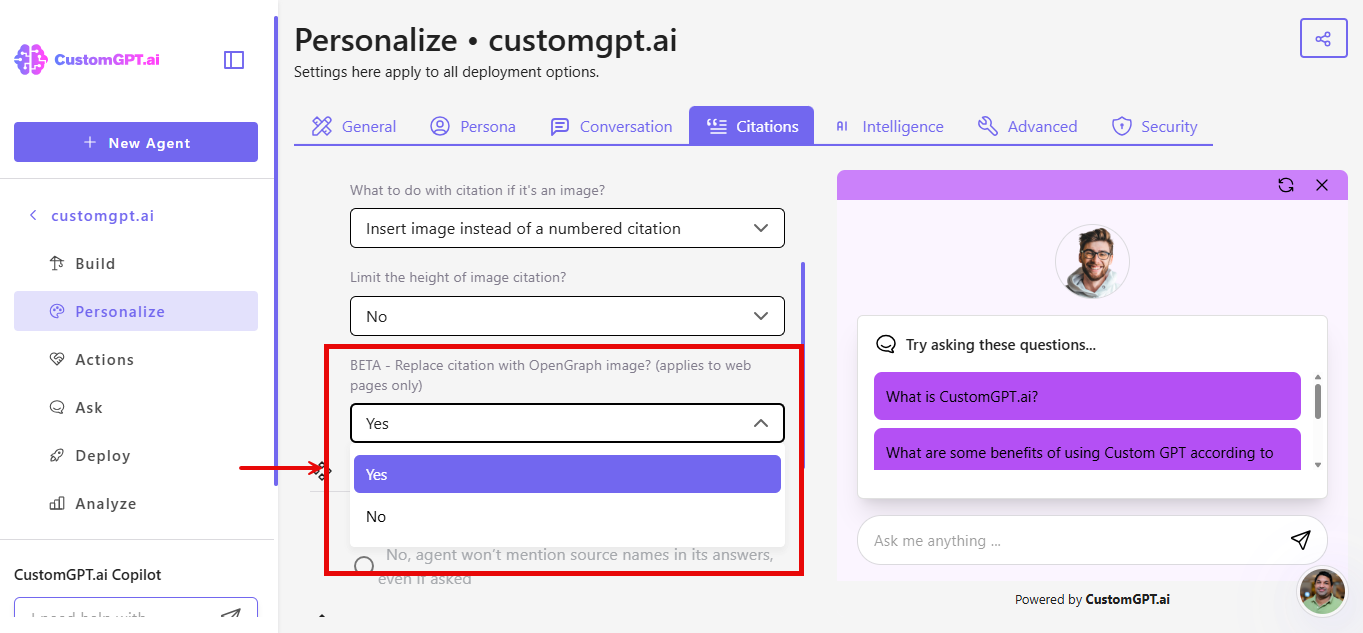Click the speech bubble icon beside 'Try asking these questions'
Screen dimensions: 1363x633
pos(886,343)
